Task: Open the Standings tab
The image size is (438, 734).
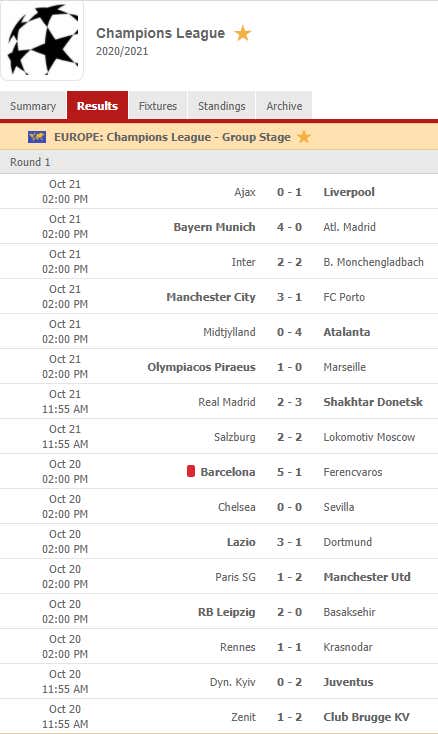Action: pyautogui.click(x=221, y=106)
